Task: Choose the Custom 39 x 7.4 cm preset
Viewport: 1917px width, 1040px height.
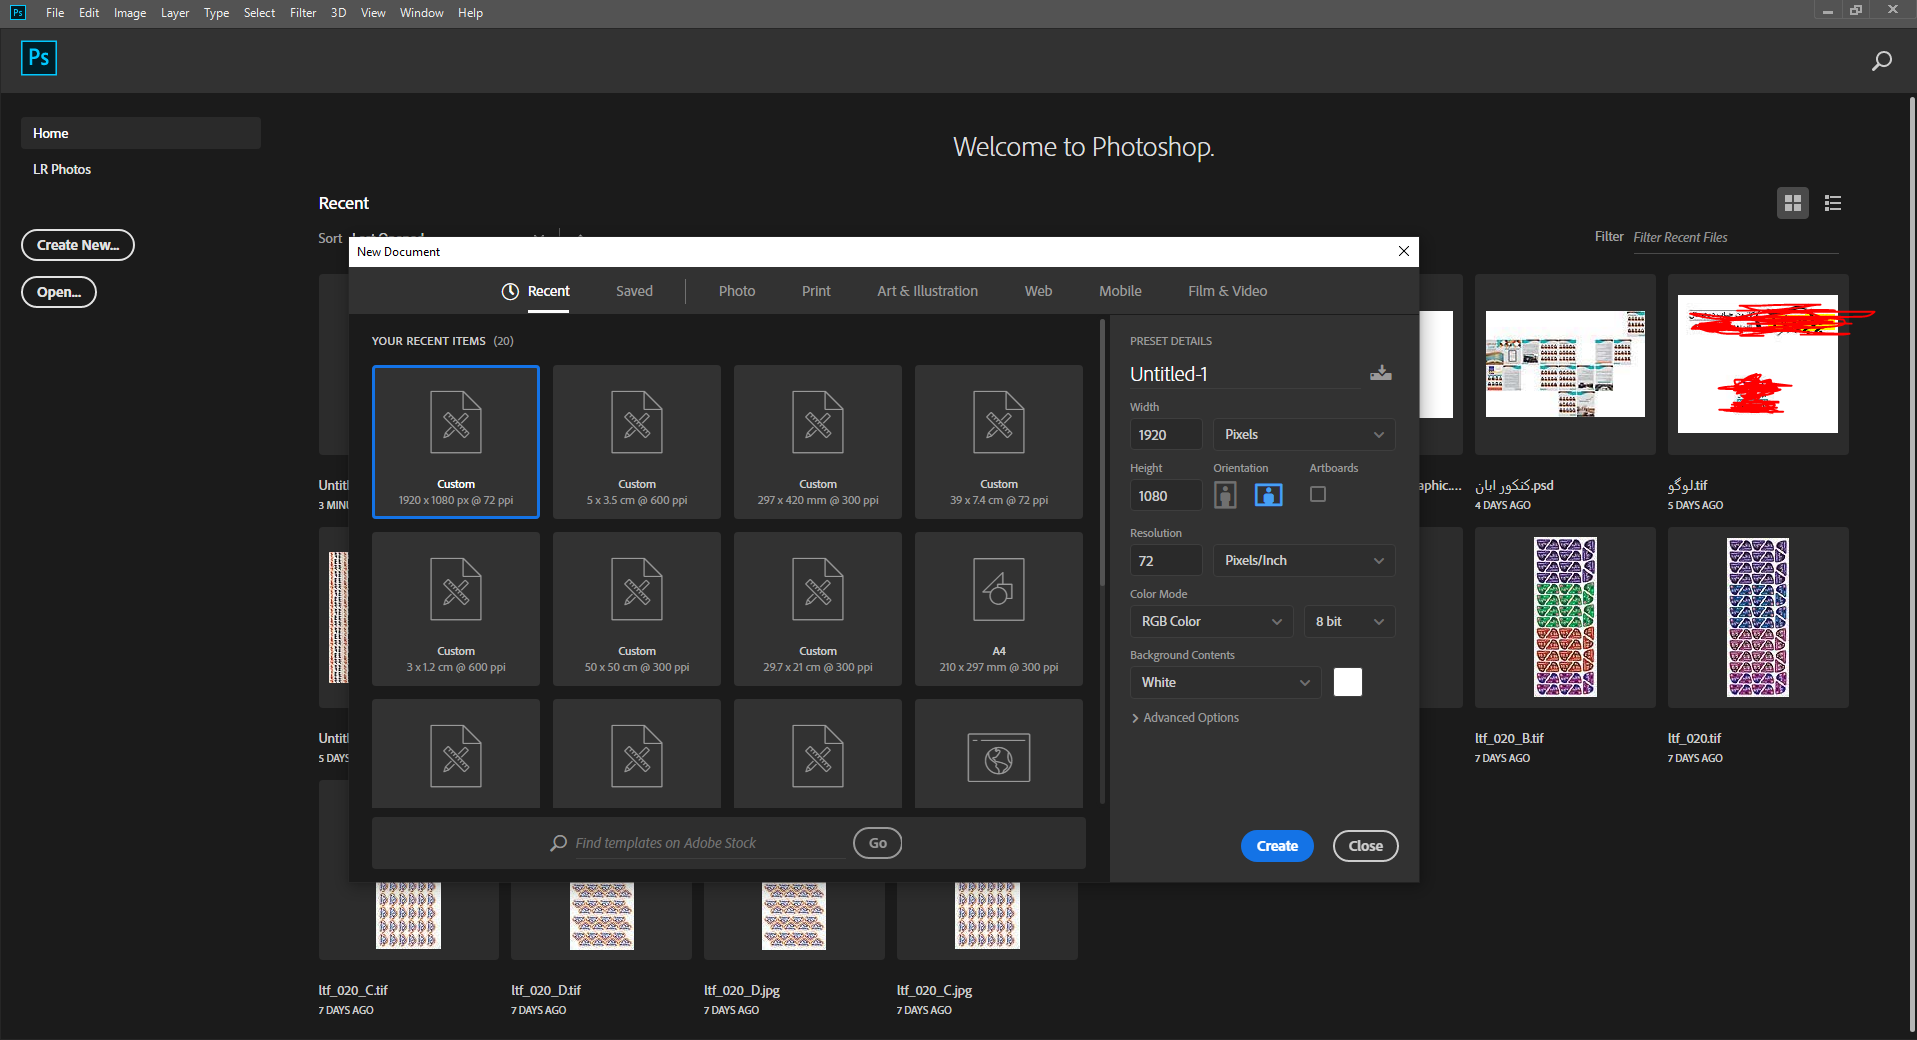Action: coord(999,441)
